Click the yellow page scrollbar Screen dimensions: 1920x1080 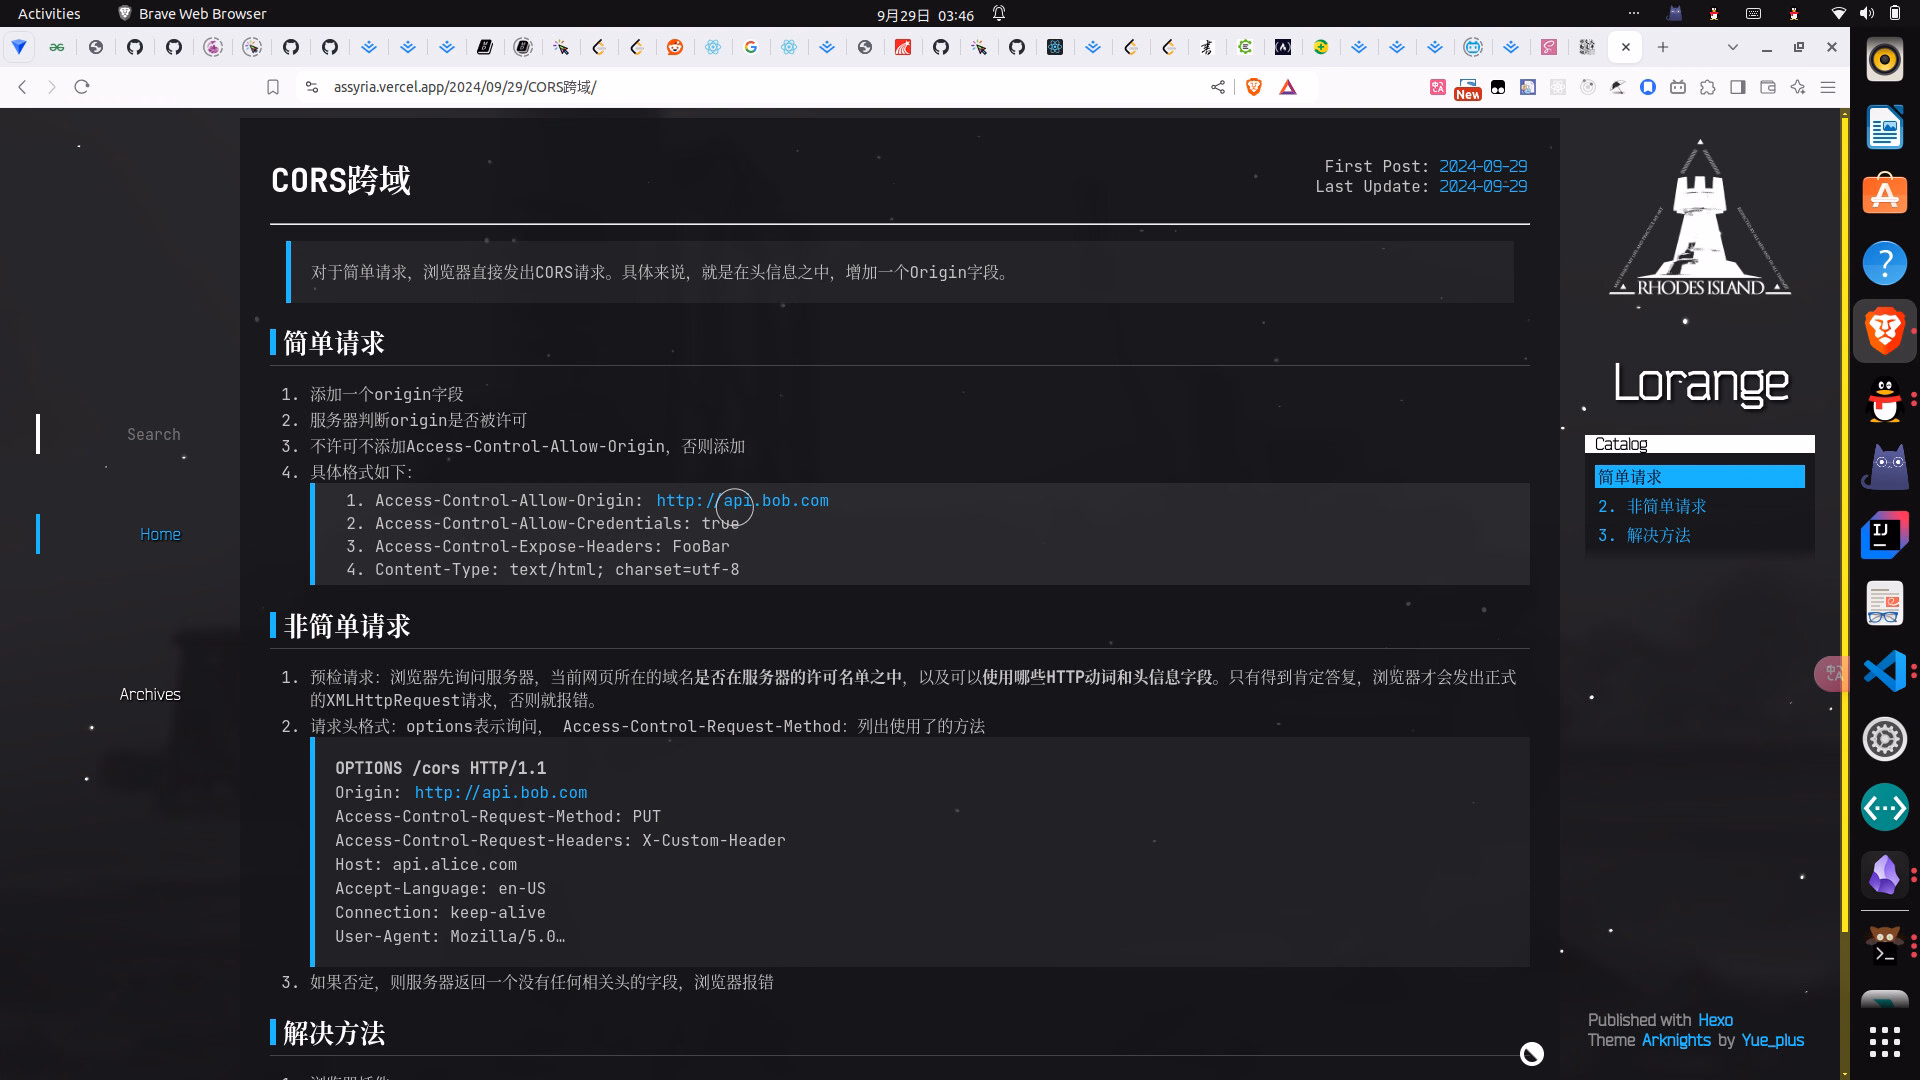(x=1845, y=520)
